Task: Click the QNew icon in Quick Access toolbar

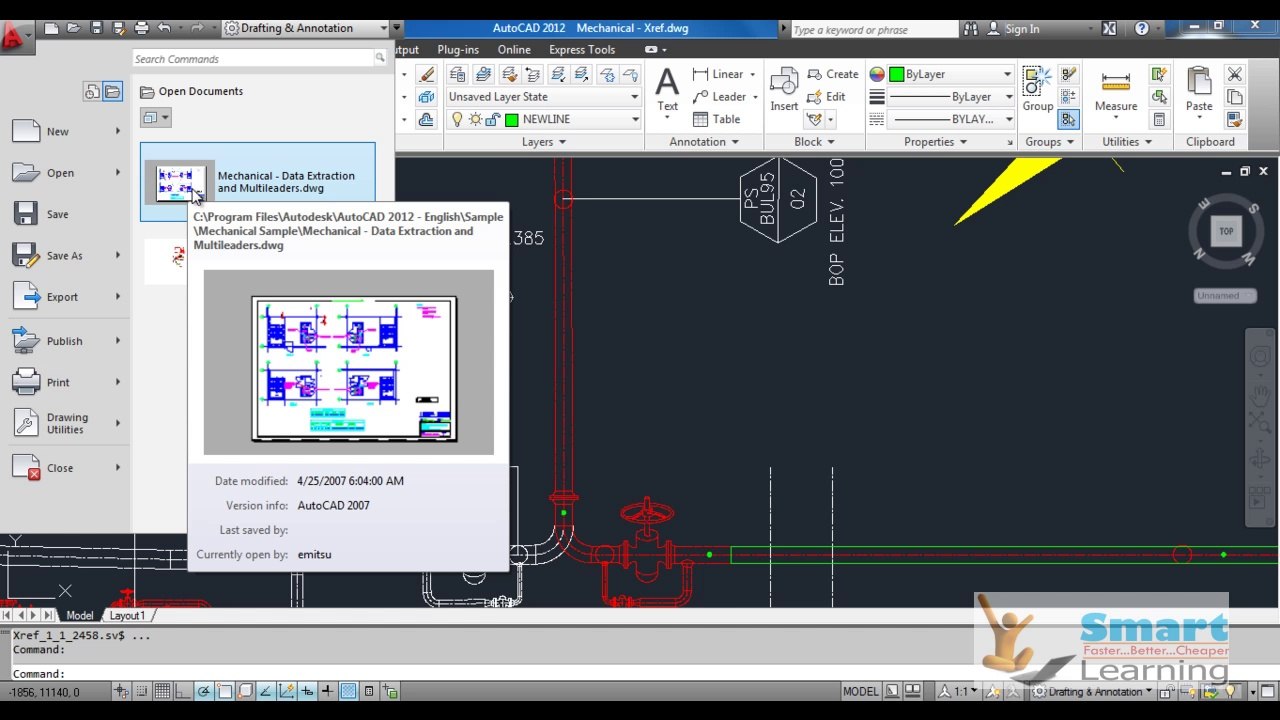Action: point(52,28)
